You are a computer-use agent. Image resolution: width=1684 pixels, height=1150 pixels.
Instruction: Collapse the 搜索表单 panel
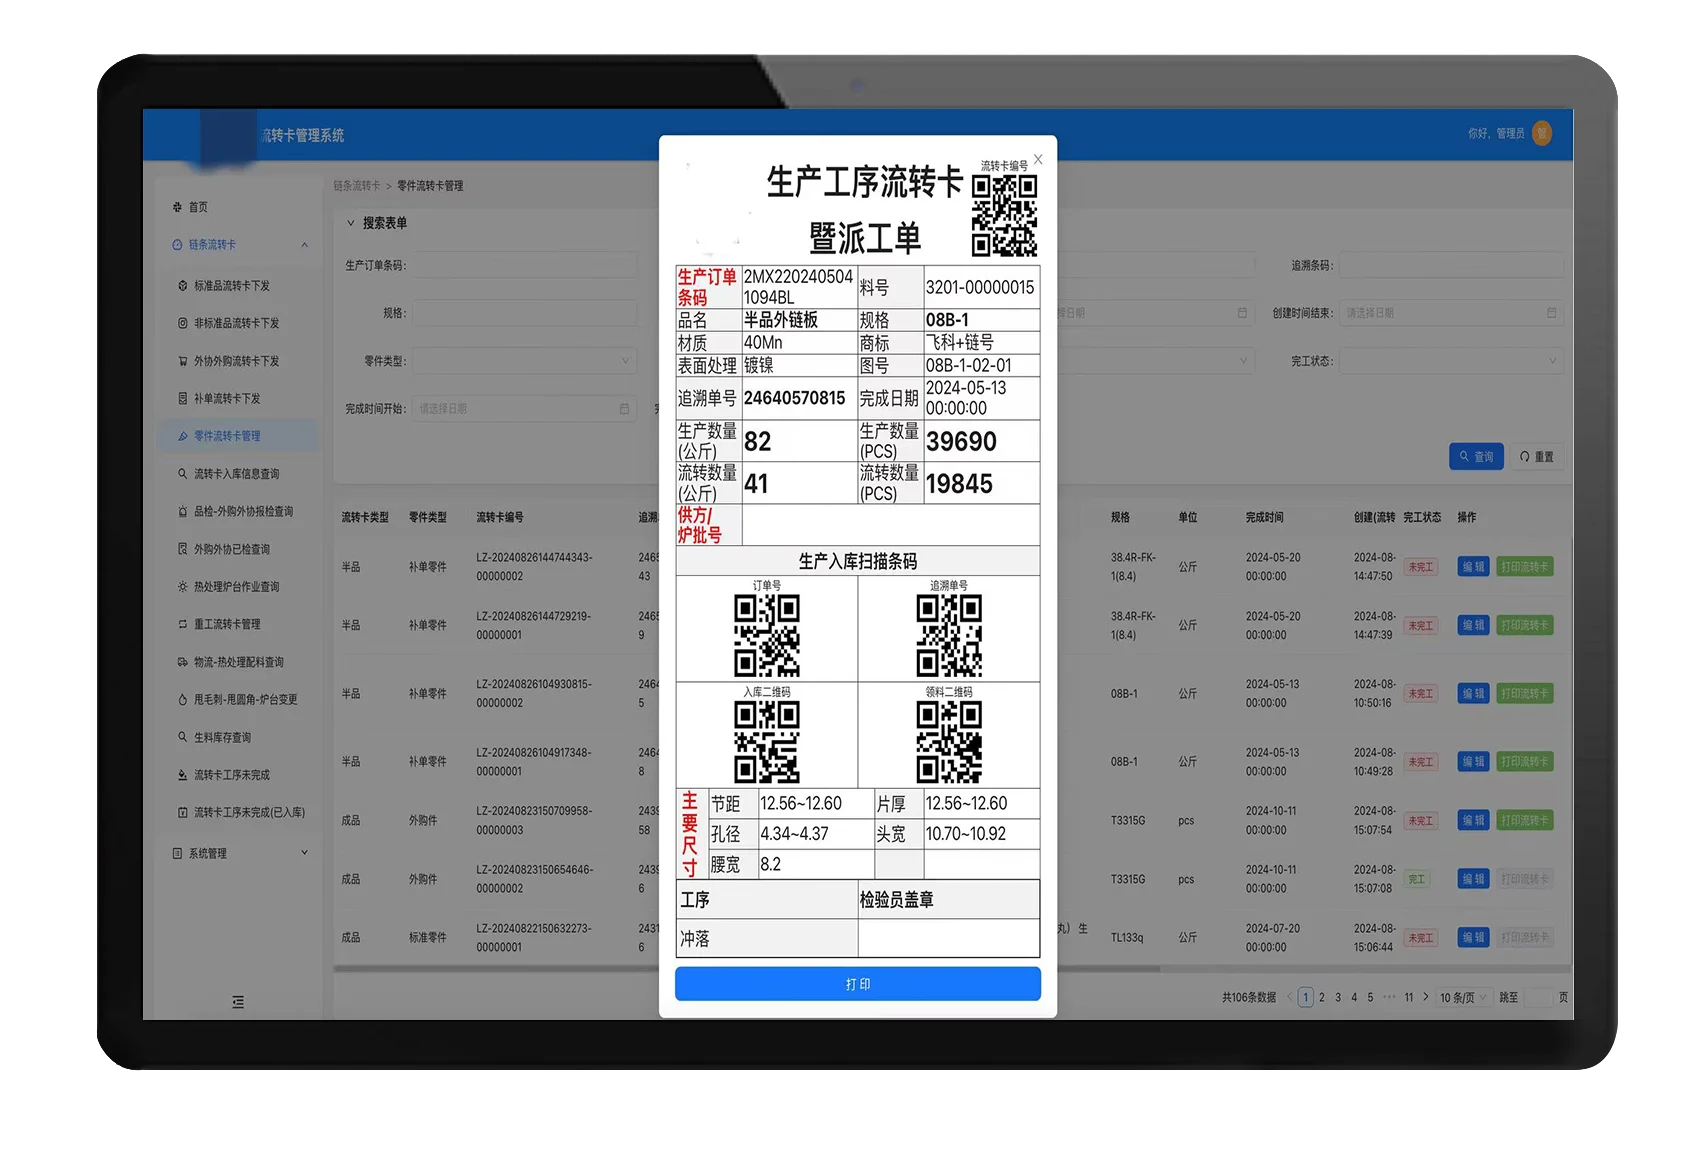coord(351,223)
